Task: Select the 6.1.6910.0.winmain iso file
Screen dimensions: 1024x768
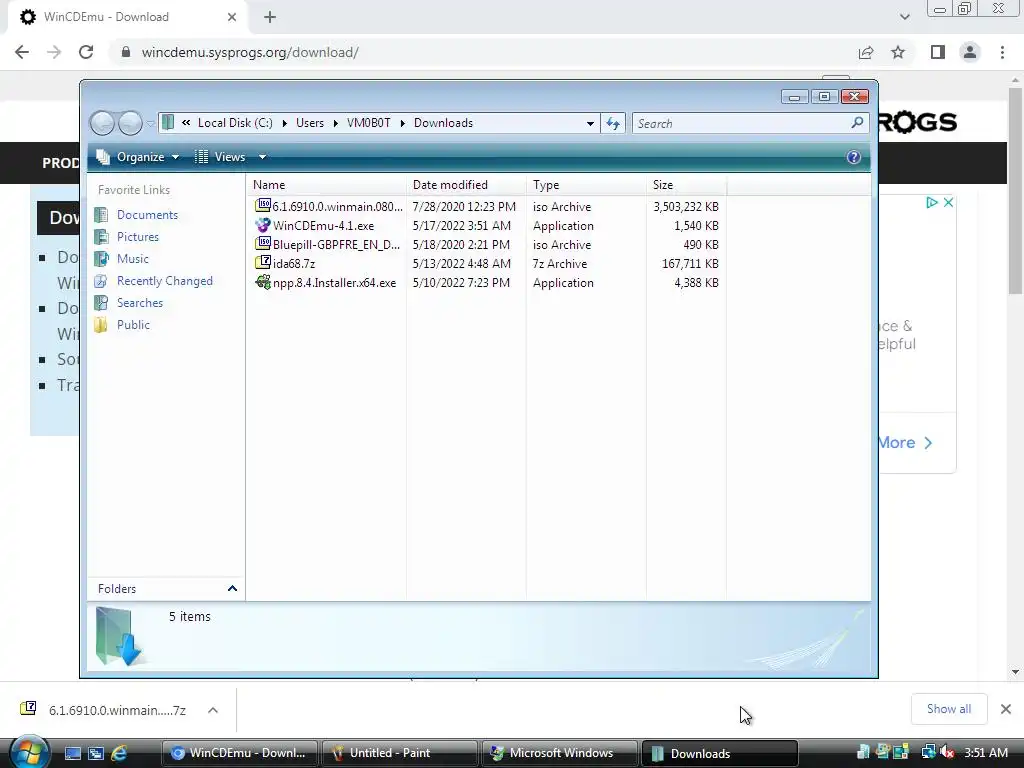Action: (328, 206)
